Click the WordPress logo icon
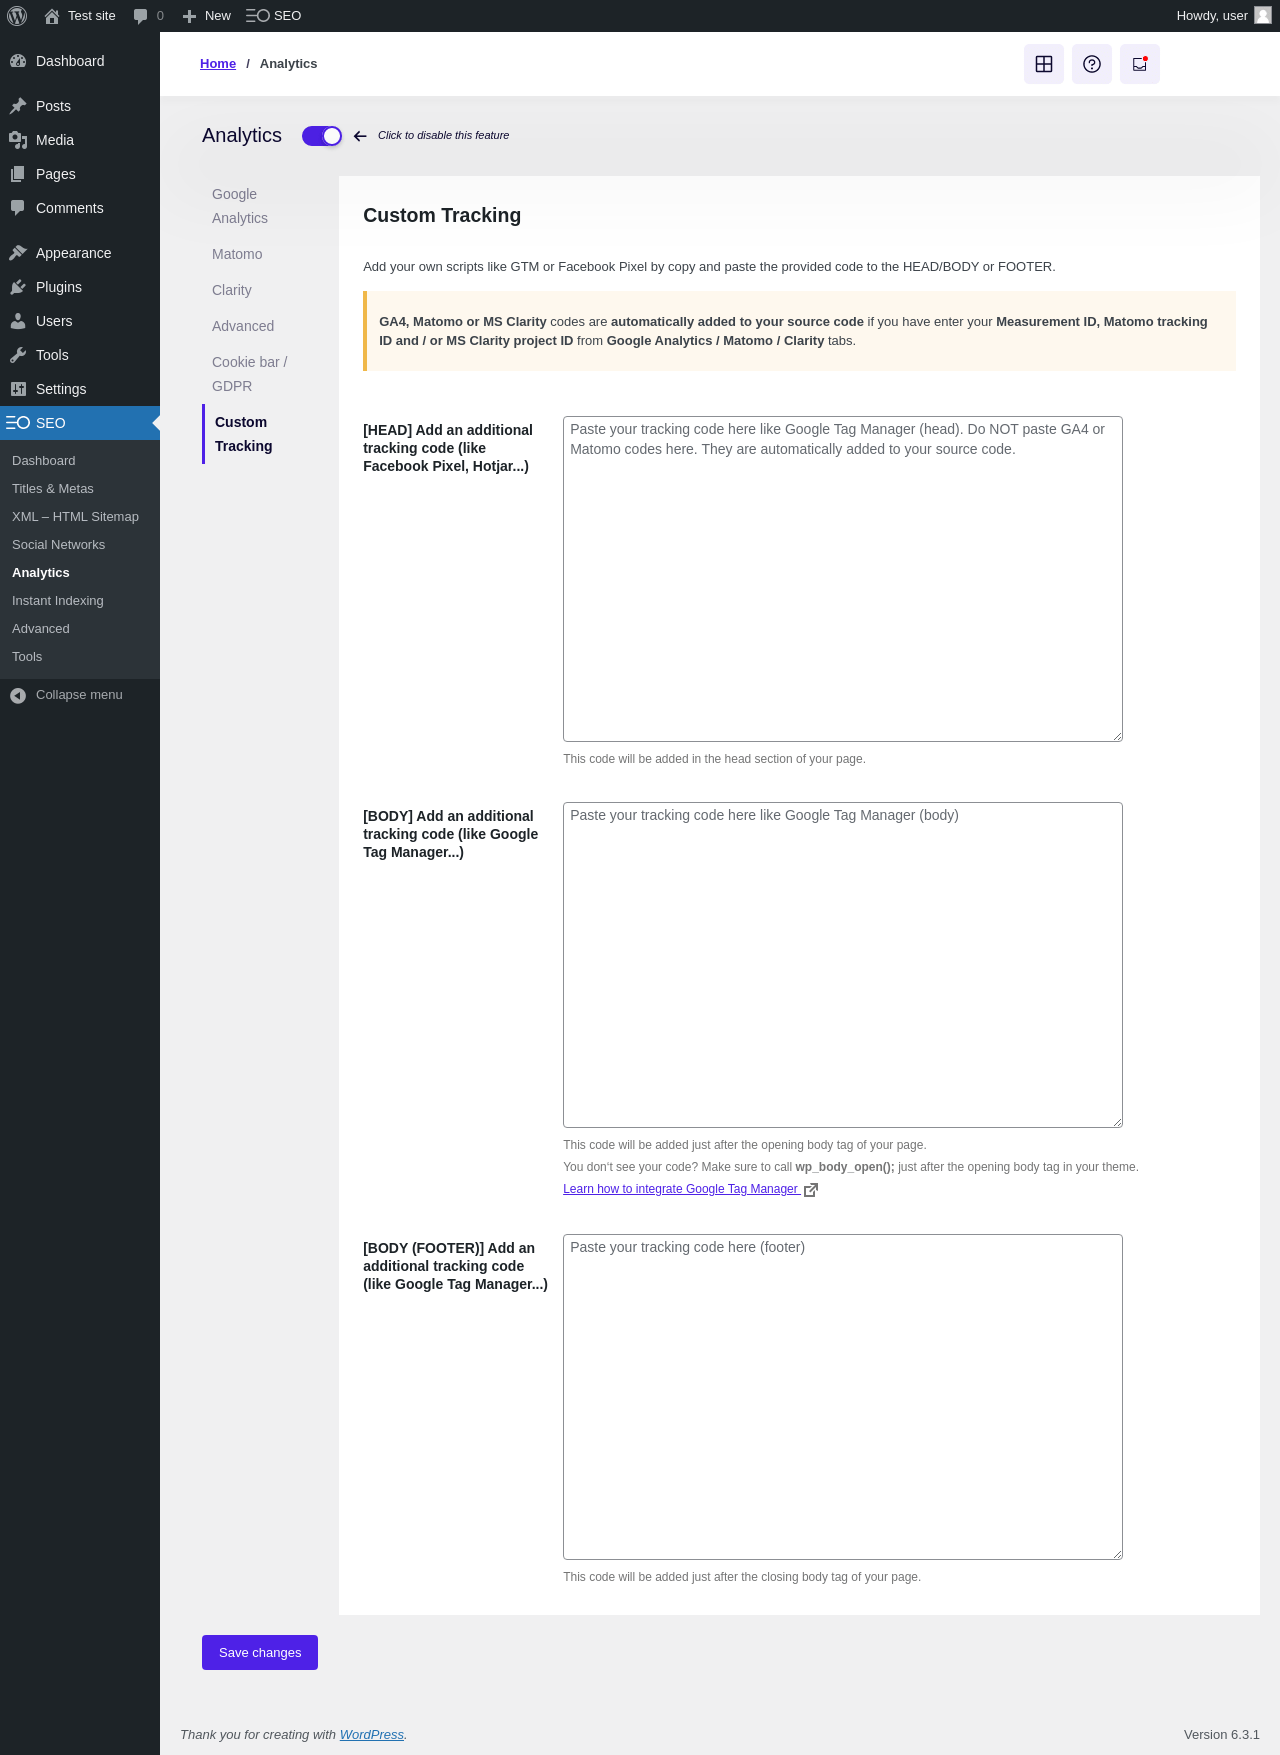Viewport: 1280px width, 1755px height. tap(17, 16)
